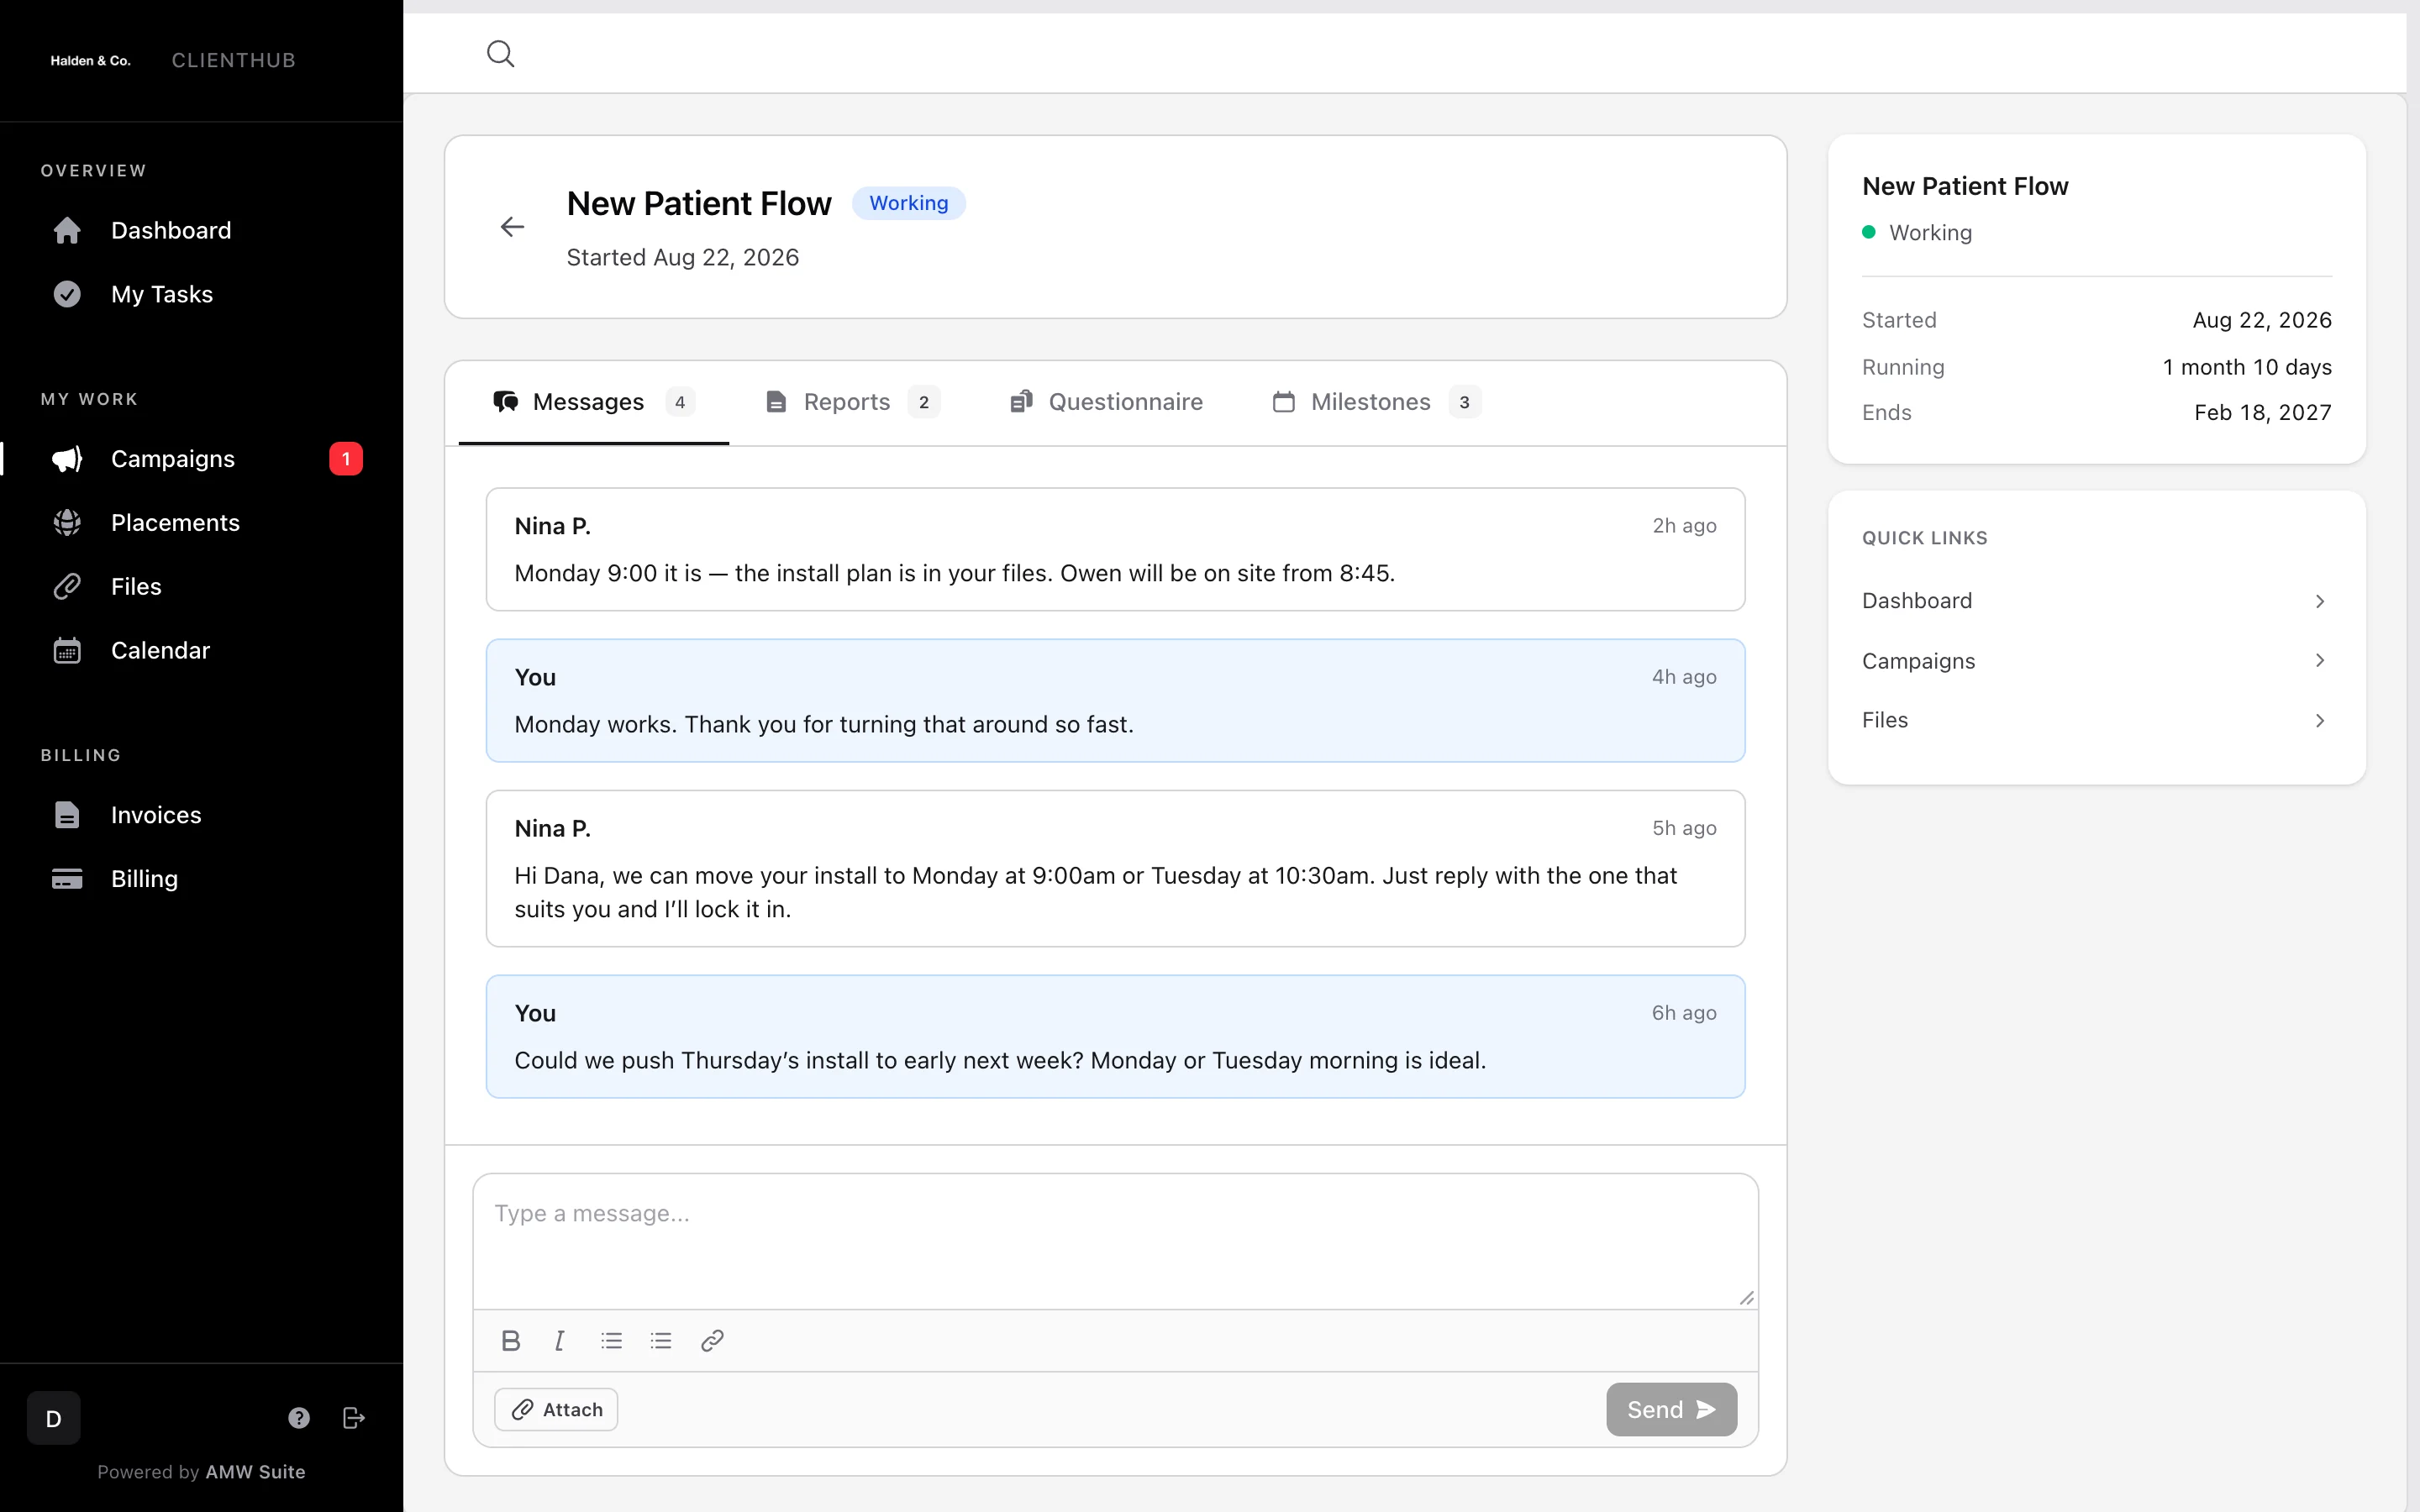
Task: Click the "Feb 18, 2027" end date
Action: click(2262, 413)
